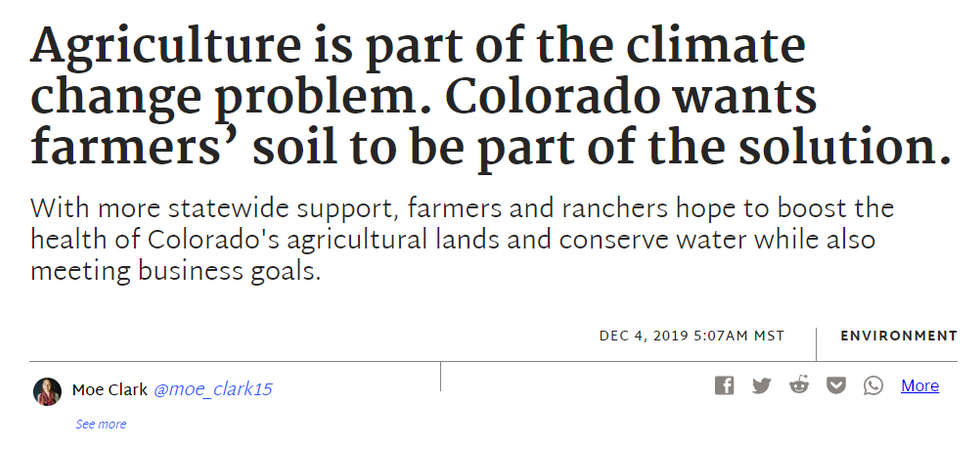Share the article on Twitter
Viewport: 980px width, 450px height.
click(x=762, y=386)
